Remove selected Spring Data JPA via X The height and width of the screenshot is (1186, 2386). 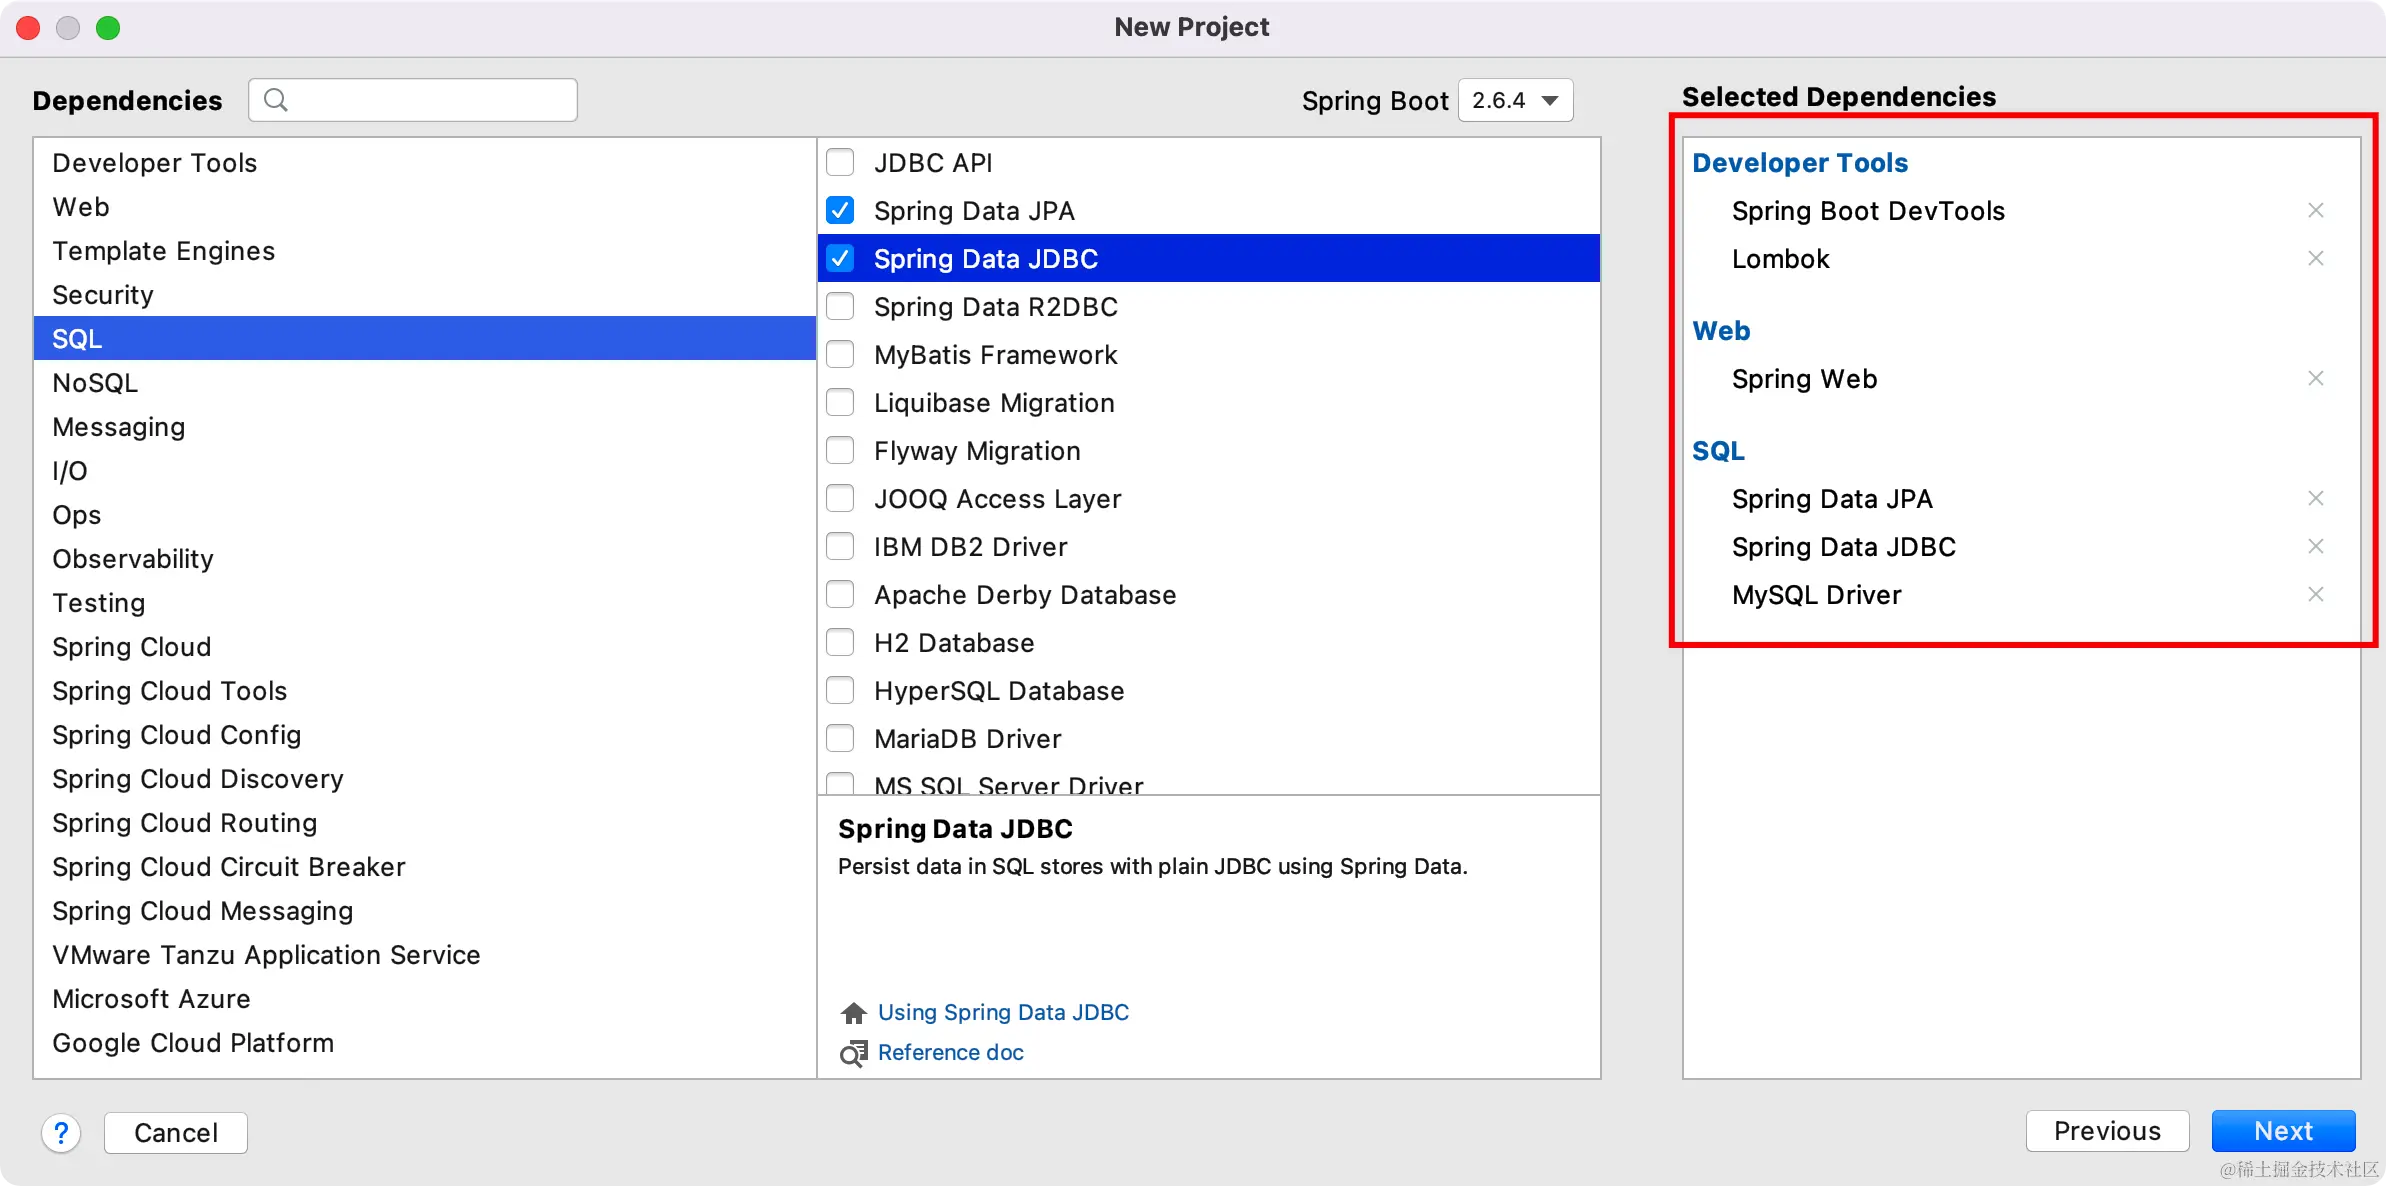[2315, 498]
